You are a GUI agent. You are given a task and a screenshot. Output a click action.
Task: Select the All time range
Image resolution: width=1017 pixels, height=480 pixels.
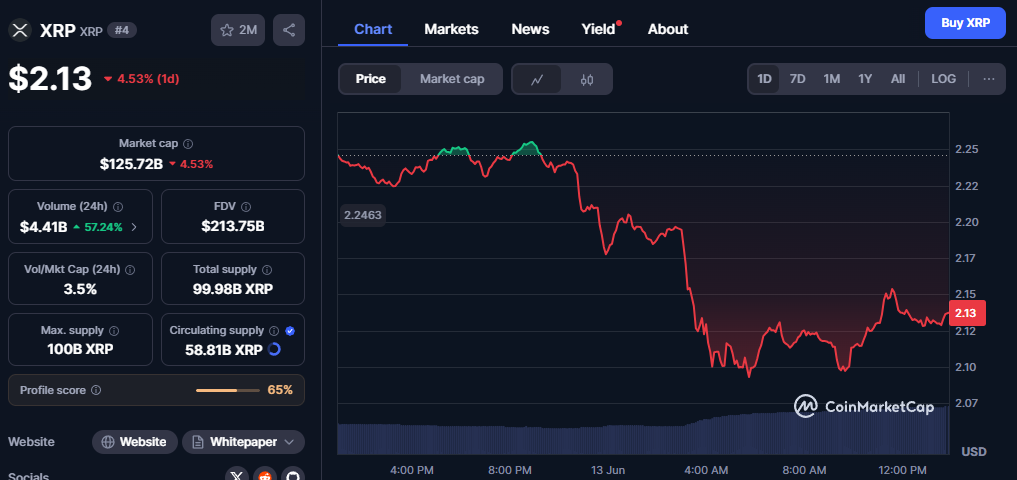tap(898, 79)
